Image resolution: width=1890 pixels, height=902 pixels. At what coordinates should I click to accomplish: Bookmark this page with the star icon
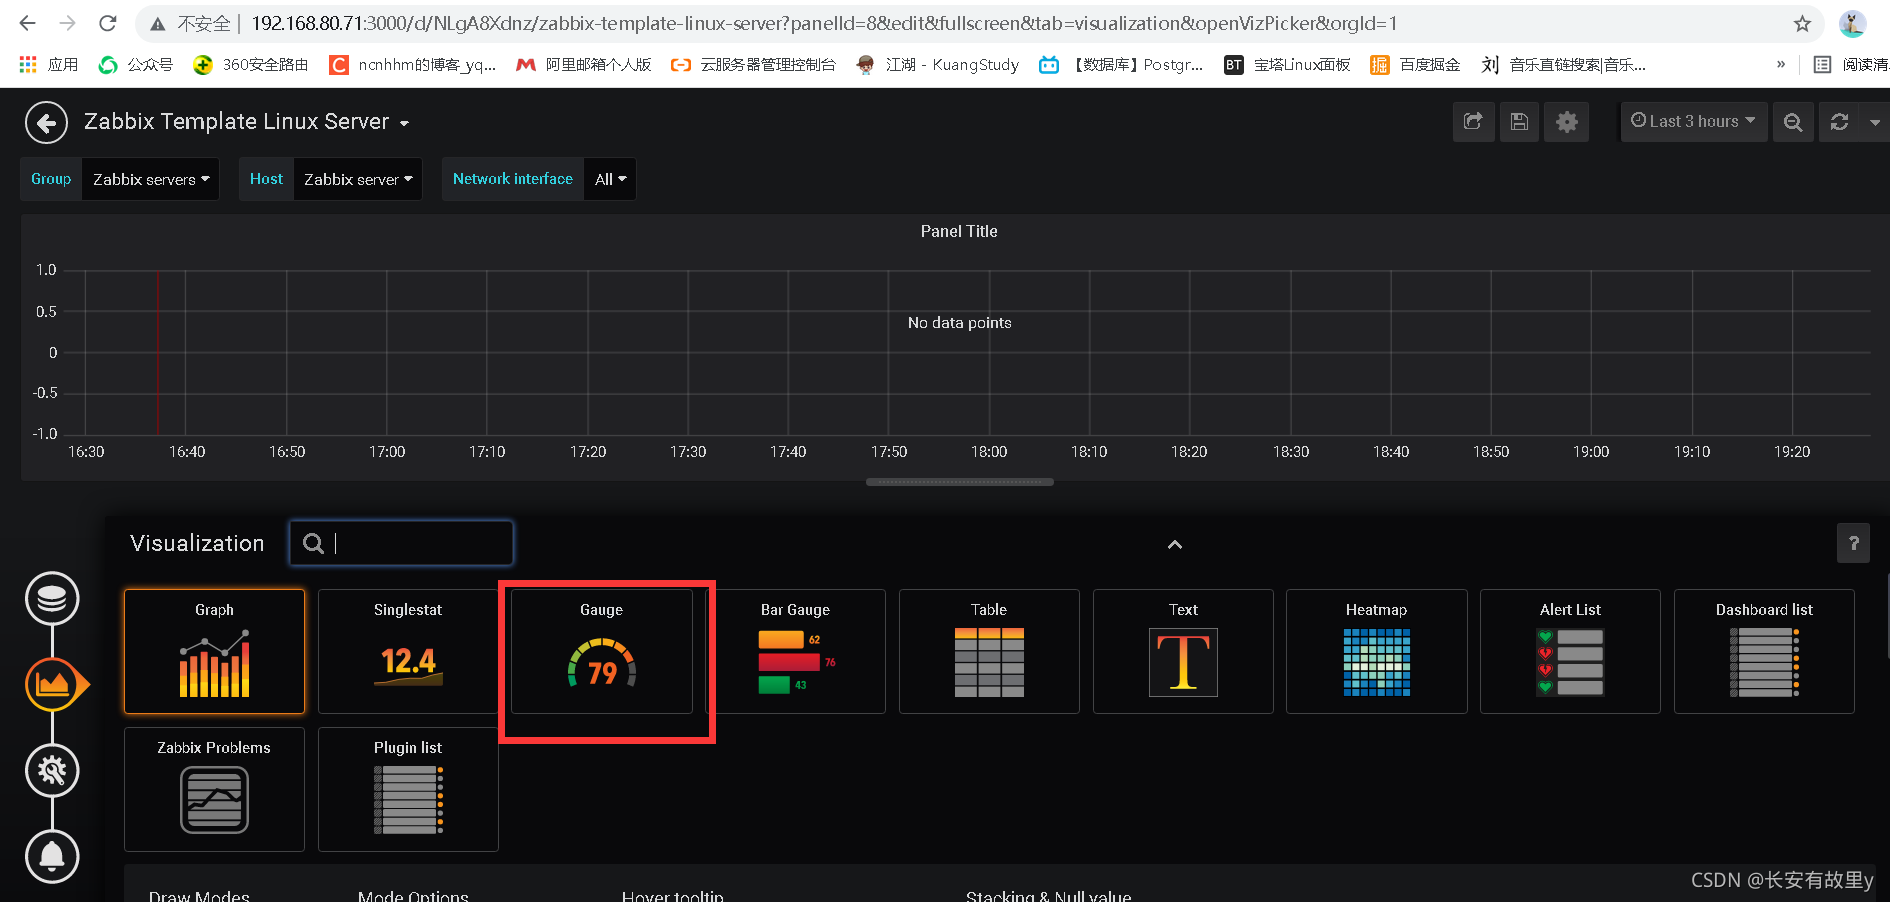click(1802, 24)
